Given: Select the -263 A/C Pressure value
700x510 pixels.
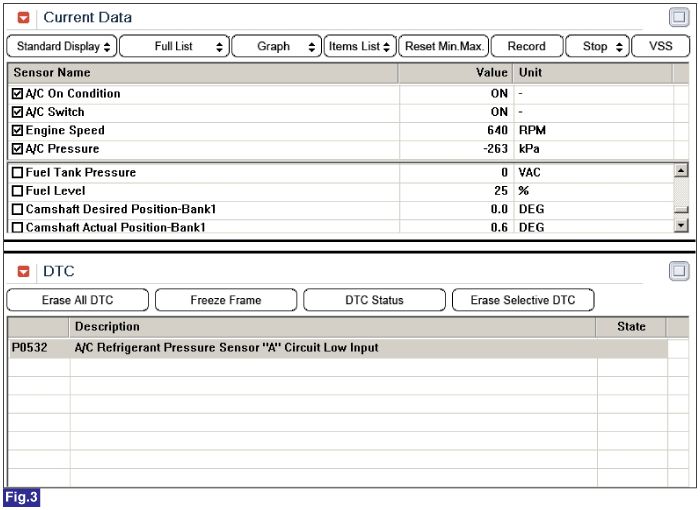Looking at the screenshot, I should [496, 149].
